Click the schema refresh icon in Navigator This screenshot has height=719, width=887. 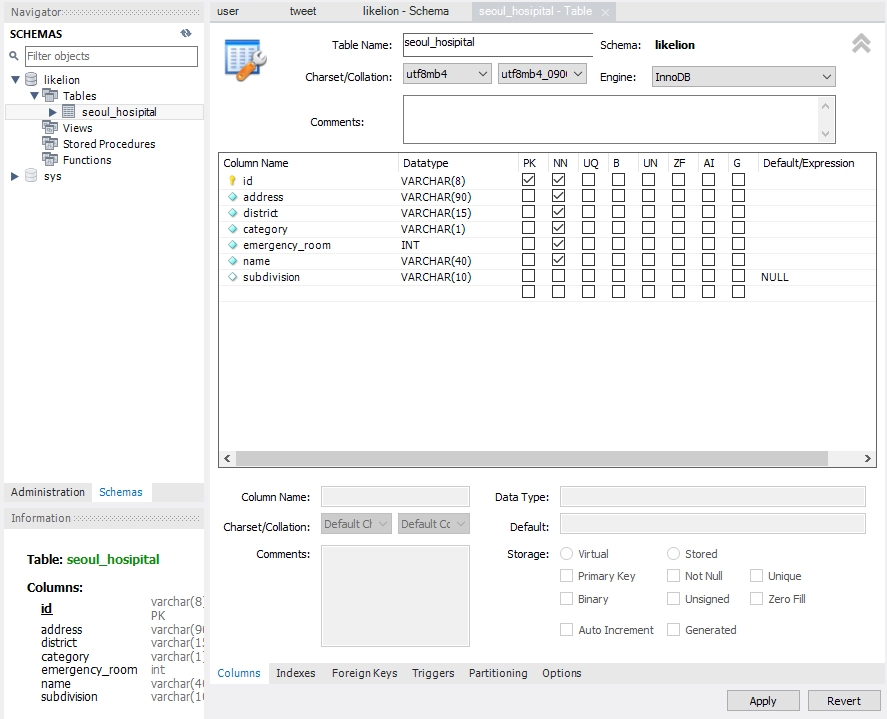point(186,33)
